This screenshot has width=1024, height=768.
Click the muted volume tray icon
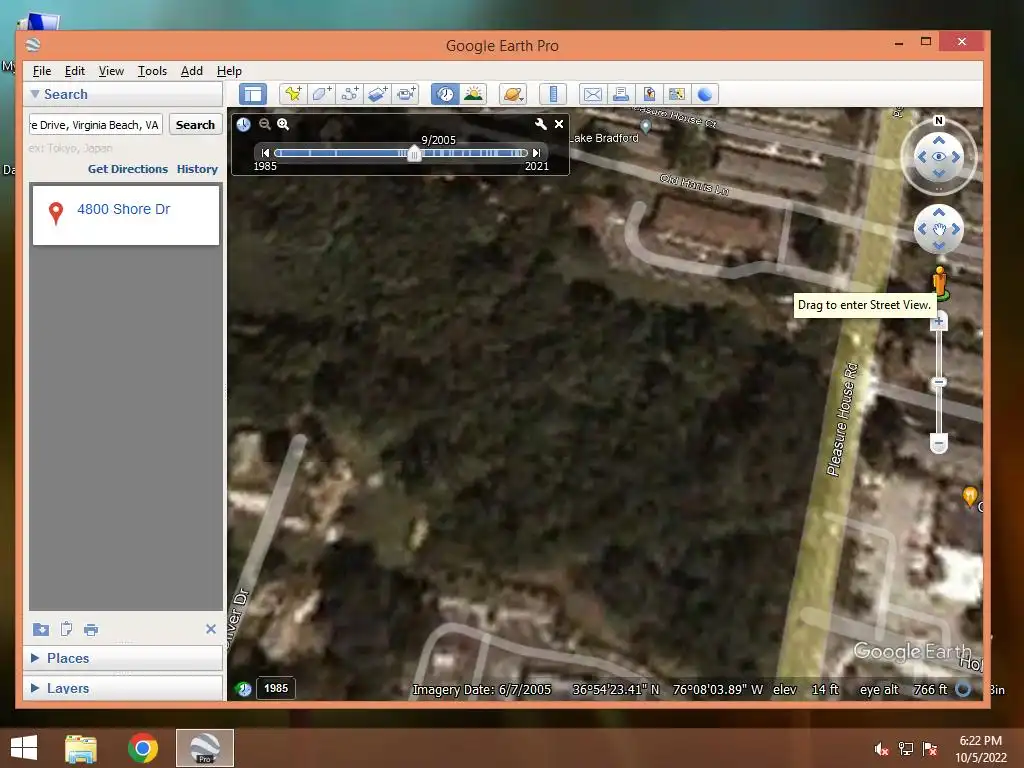click(882, 749)
